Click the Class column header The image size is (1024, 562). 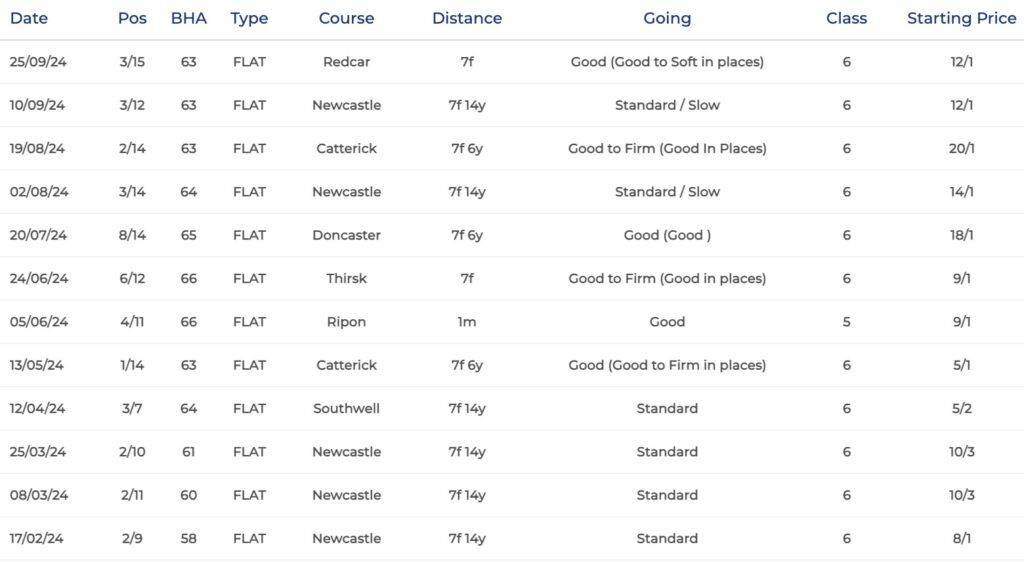tap(846, 18)
